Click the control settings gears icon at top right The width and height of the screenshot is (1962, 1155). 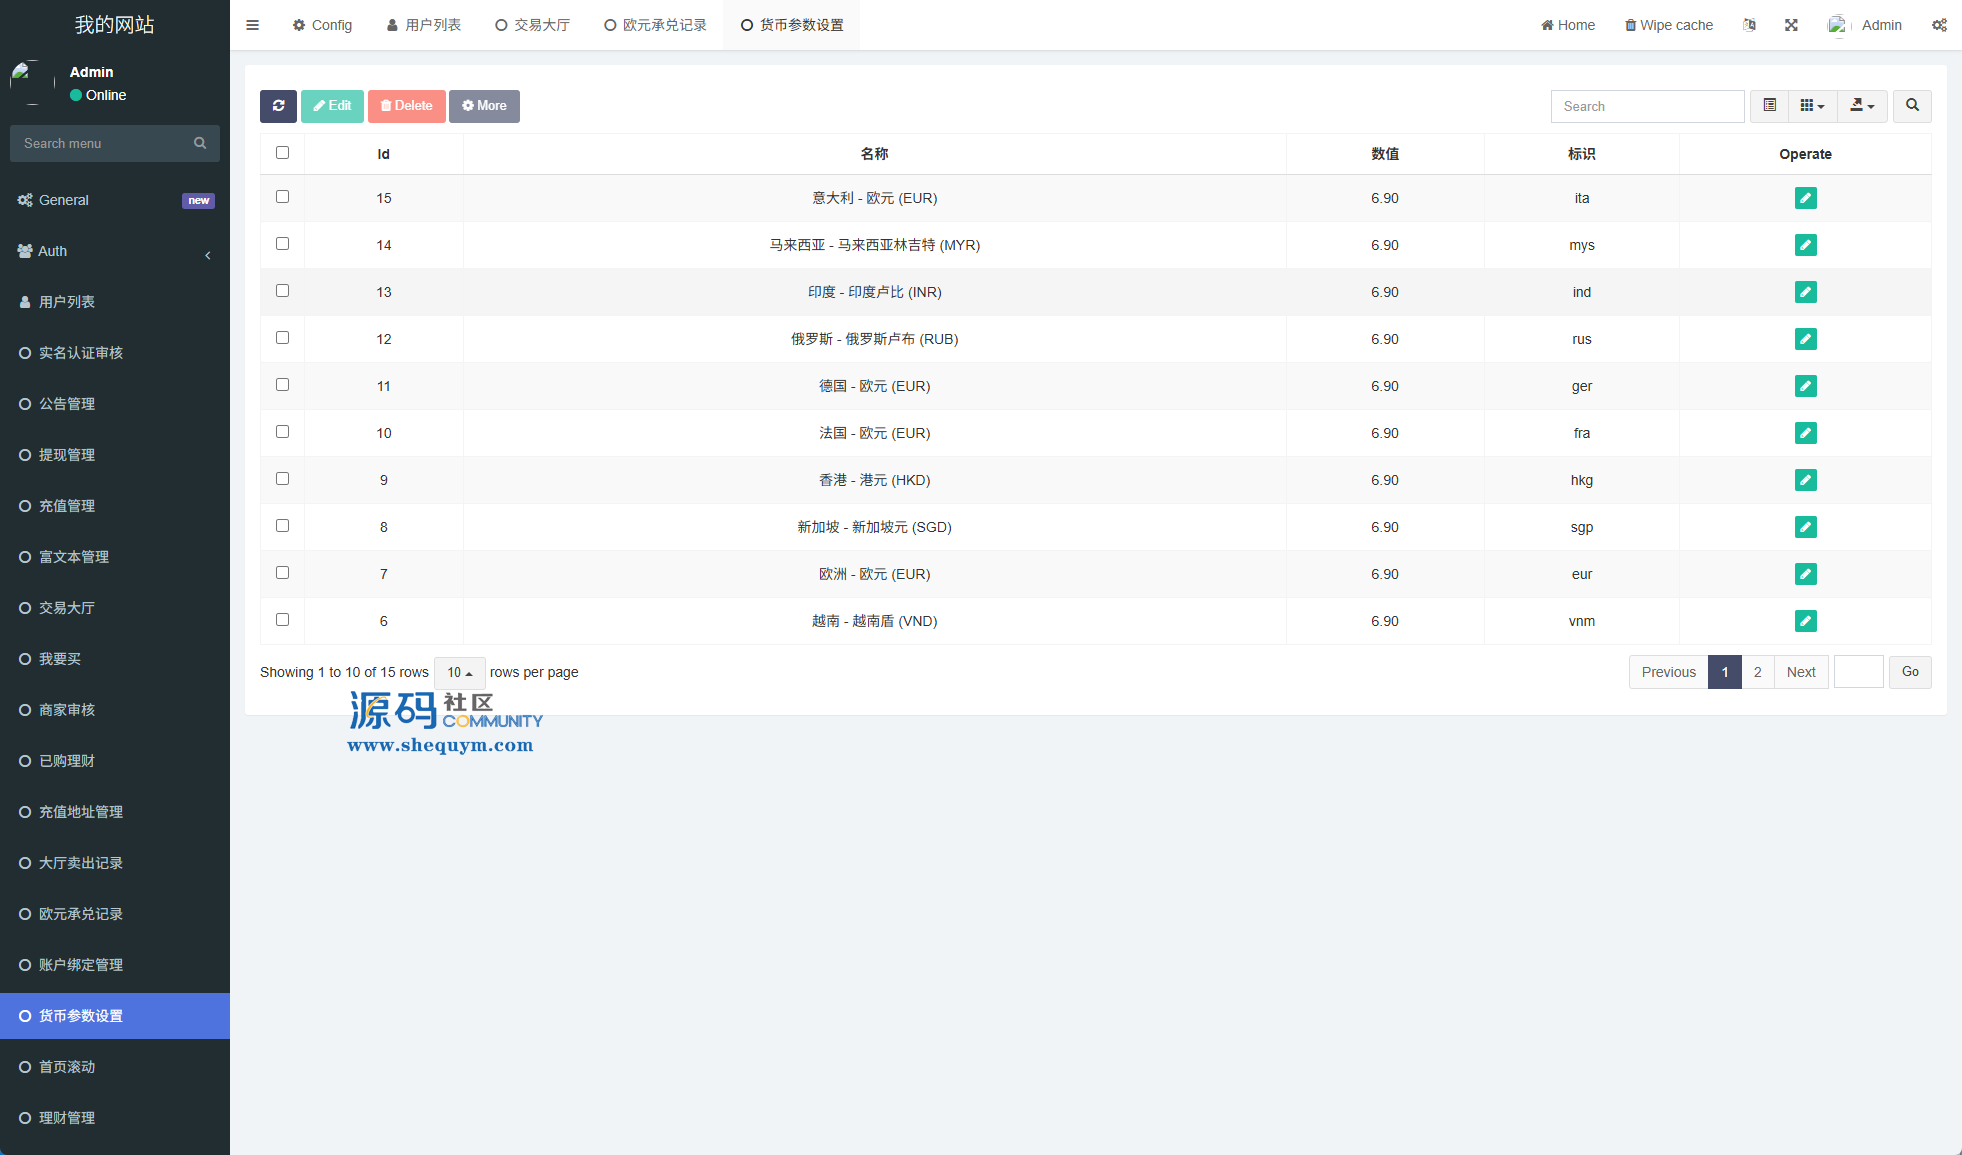1939,25
